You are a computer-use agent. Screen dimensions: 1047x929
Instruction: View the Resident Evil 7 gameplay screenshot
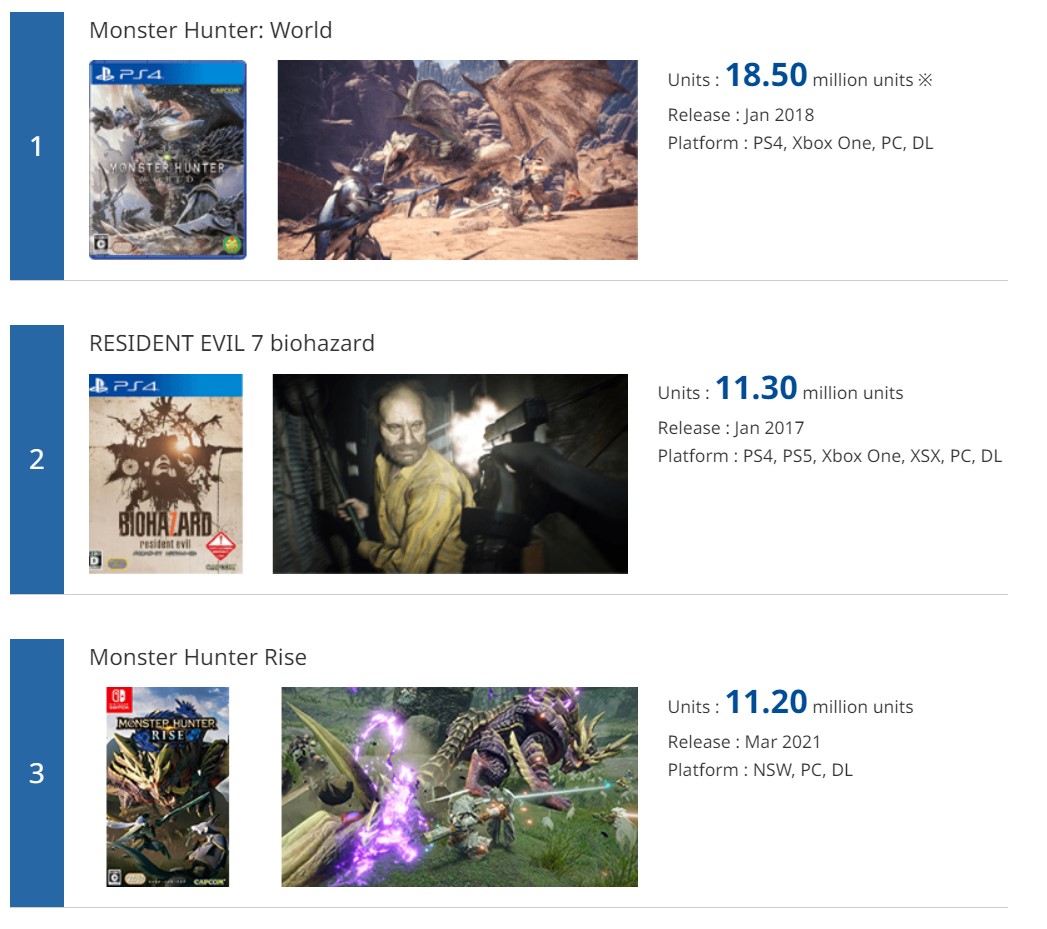(x=450, y=474)
